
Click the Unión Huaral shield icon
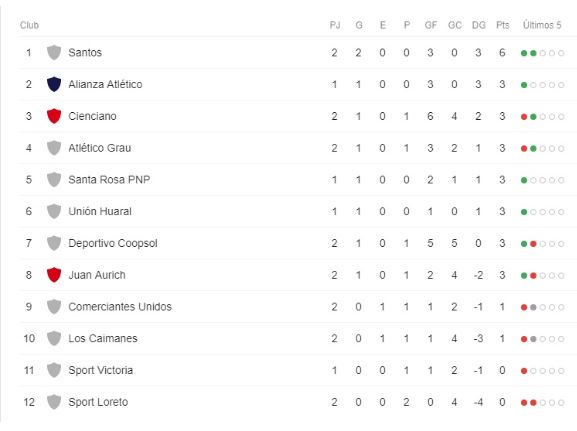click(54, 211)
